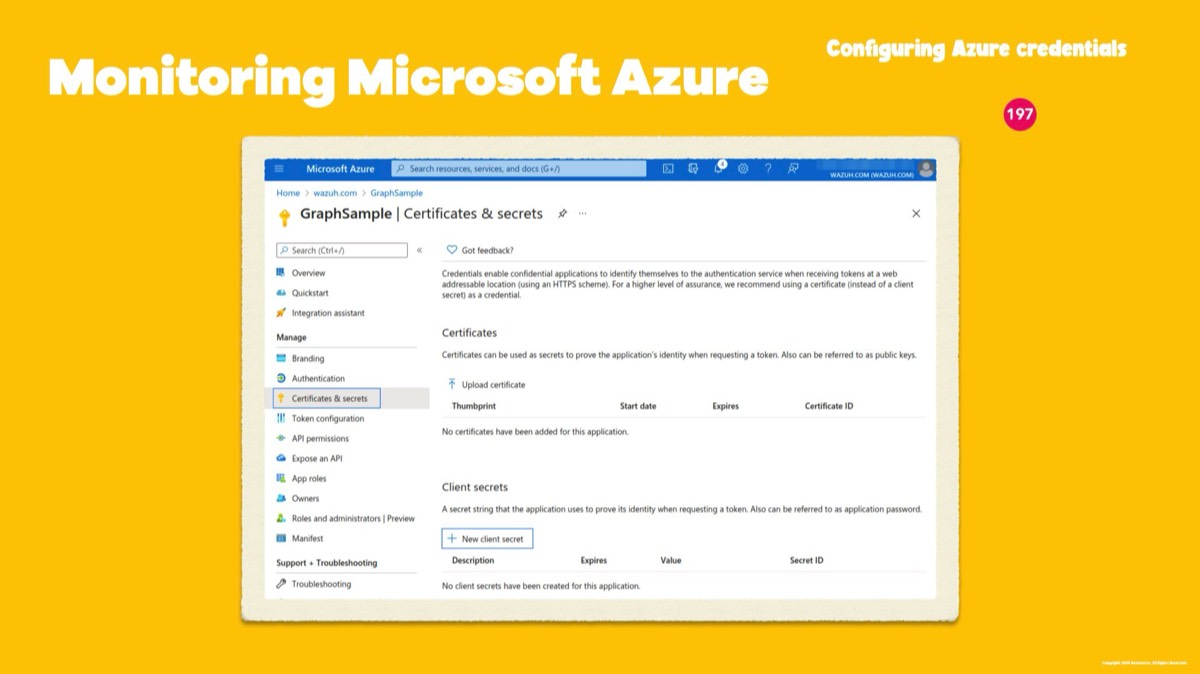Open portal settings gear icon
Viewport: 1200px width, 674px height.
(x=743, y=169)
